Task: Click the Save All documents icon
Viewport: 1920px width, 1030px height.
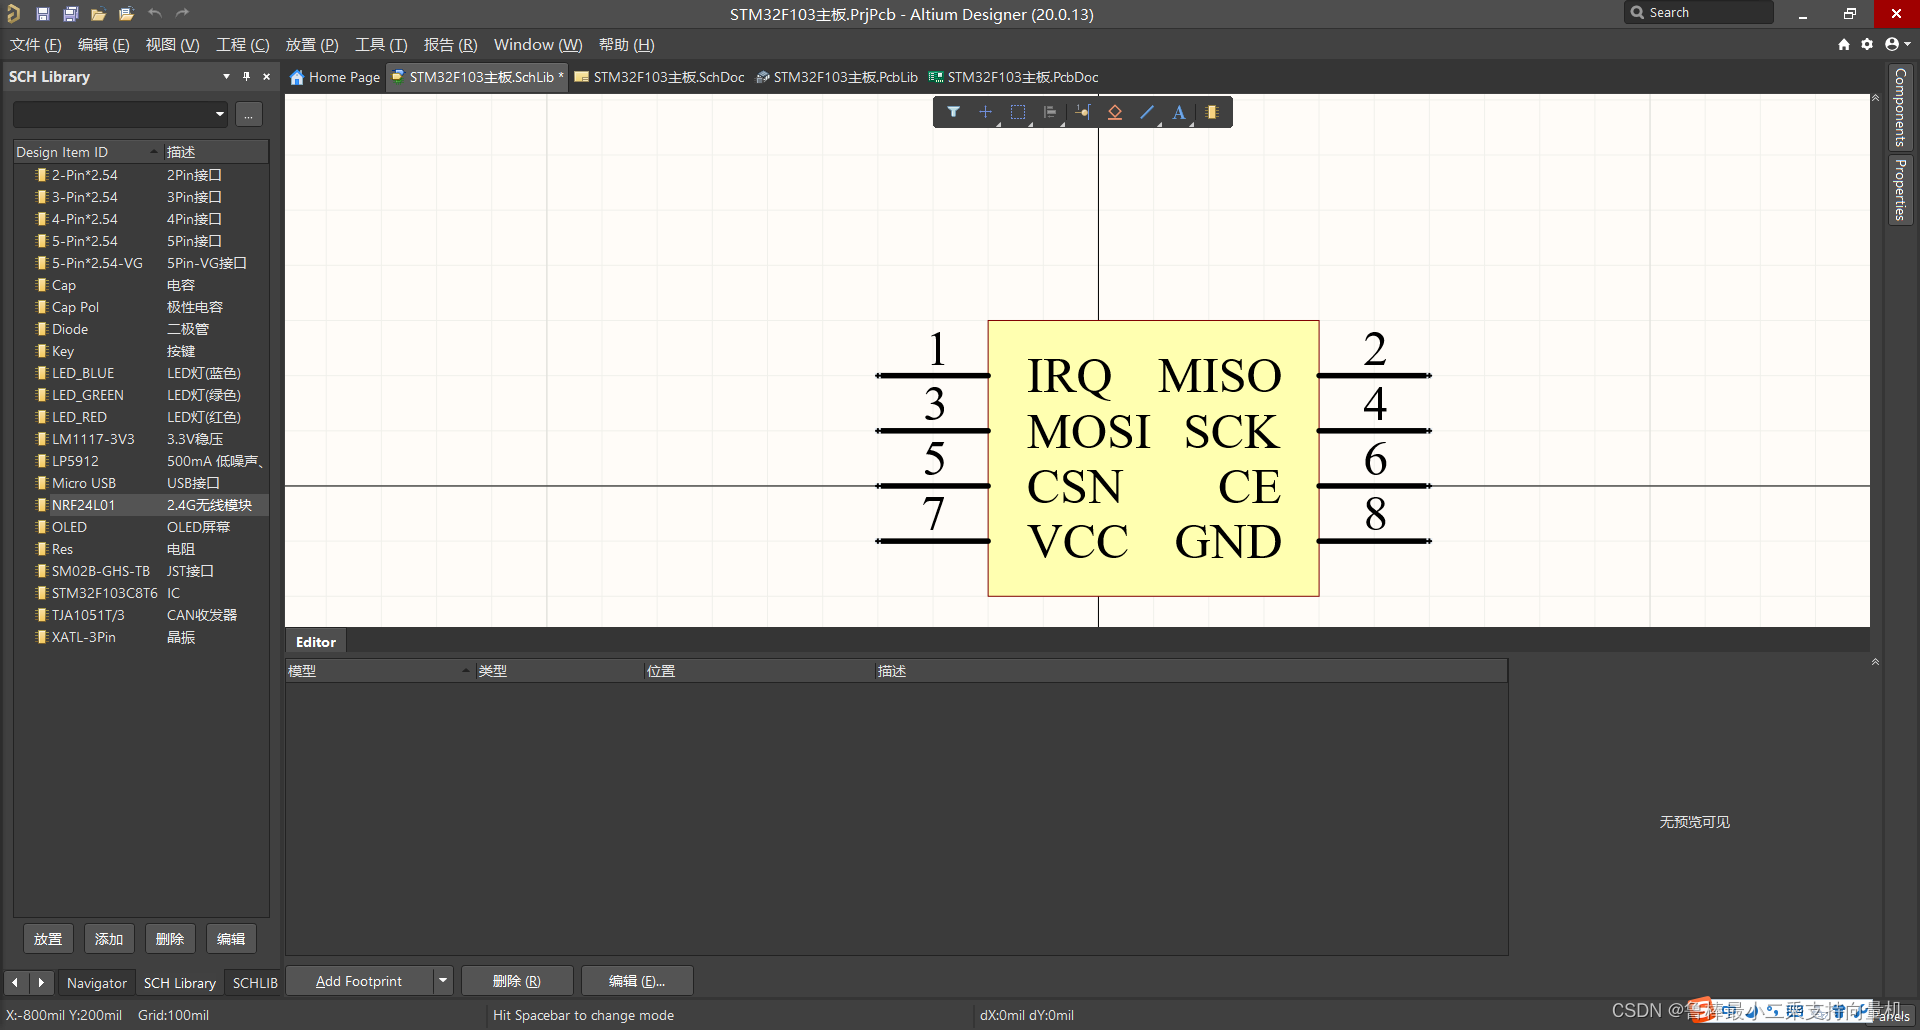Action: 71,14
